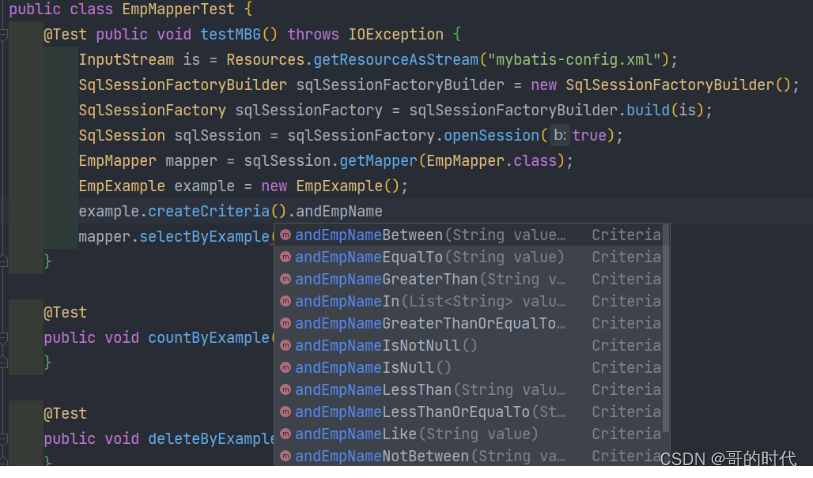The height and width of the screenshot is (478, 813).
Task: Select andEmpNameIn(List<String>) suggestion
Action: click(x=471, y=301)
